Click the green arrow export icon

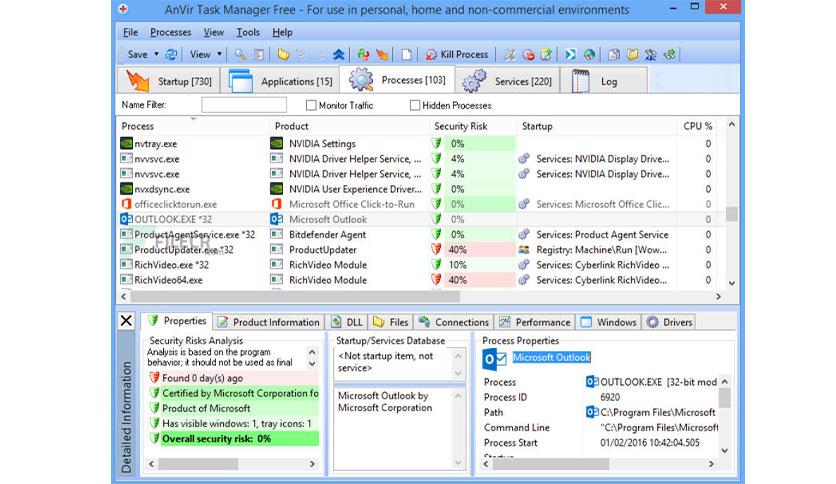click(546, 54)
